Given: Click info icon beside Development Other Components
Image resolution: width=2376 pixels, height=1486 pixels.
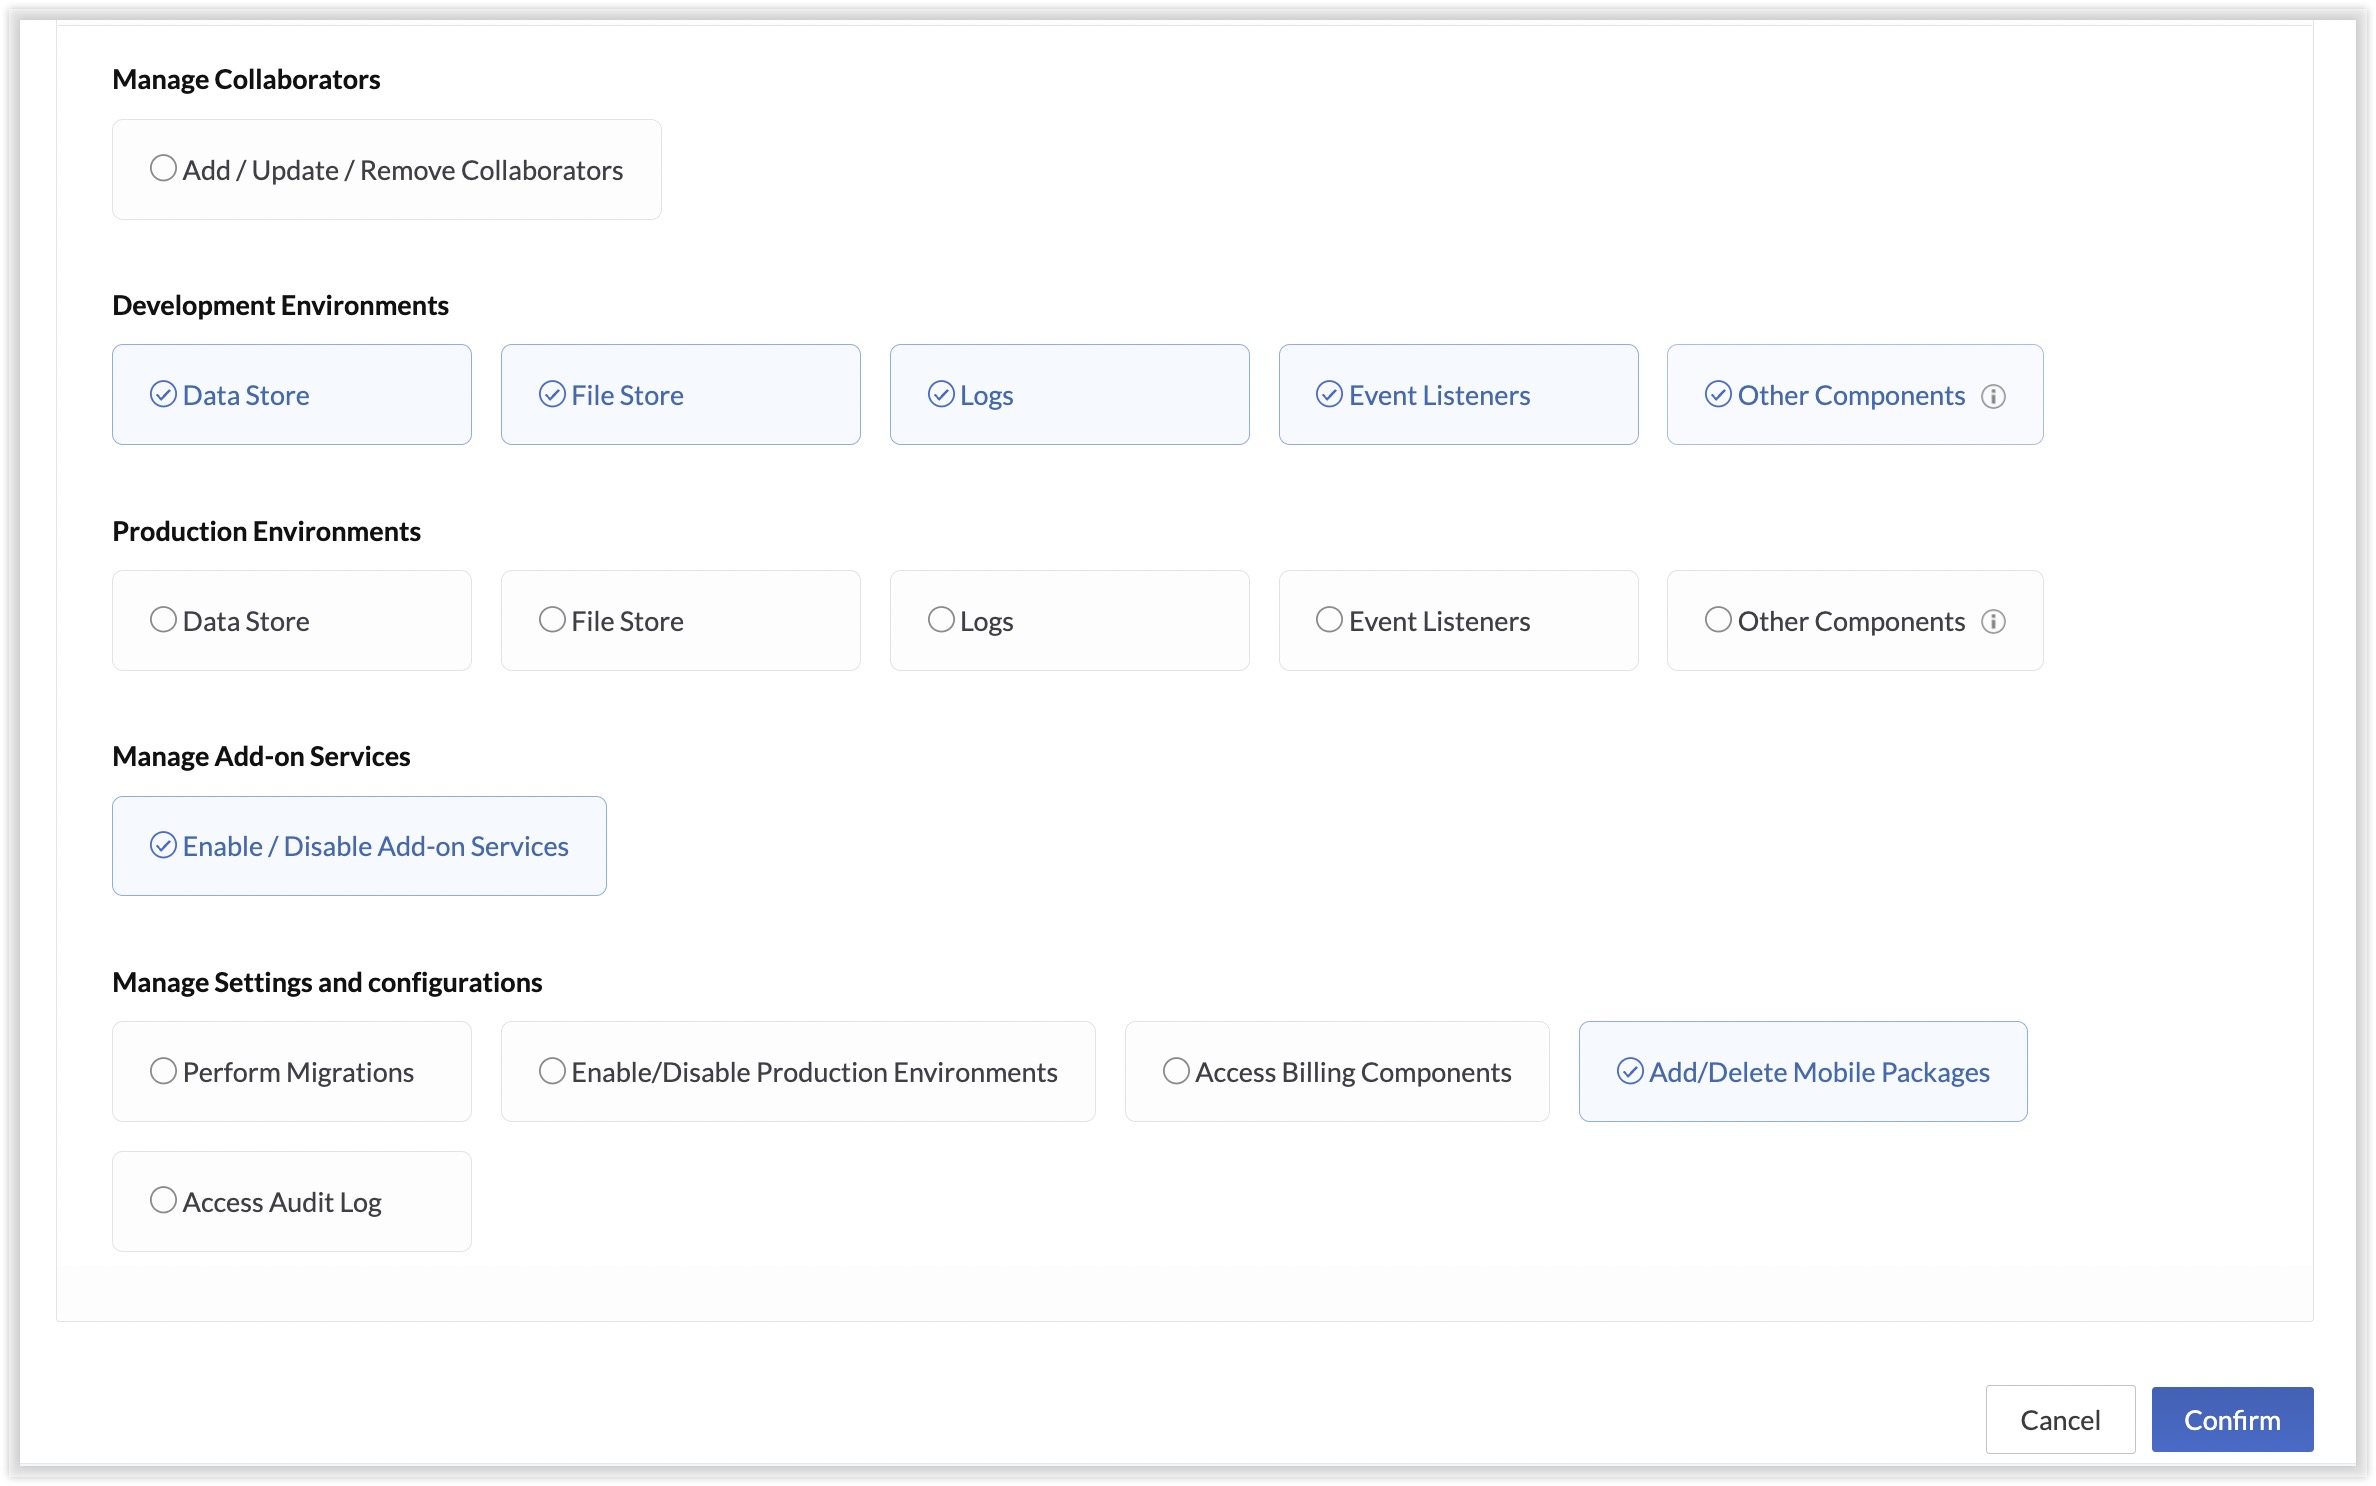Looking at the screenshot, I should [x=1993, y=396].
